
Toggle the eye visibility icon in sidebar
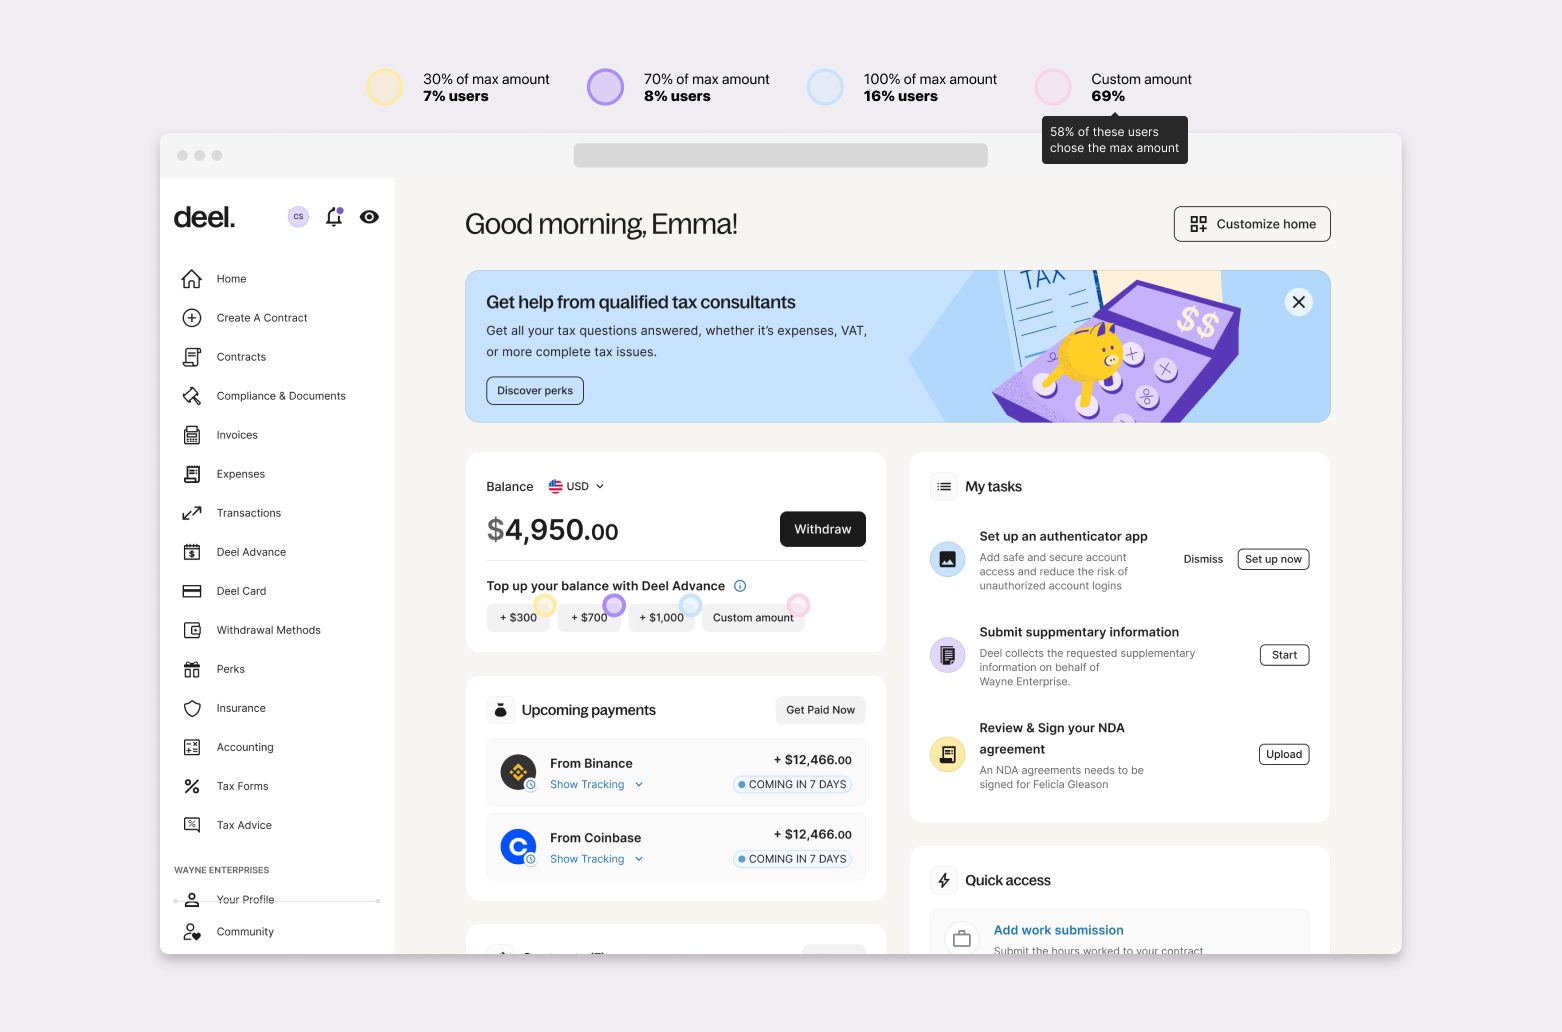(x=369, y=217)
